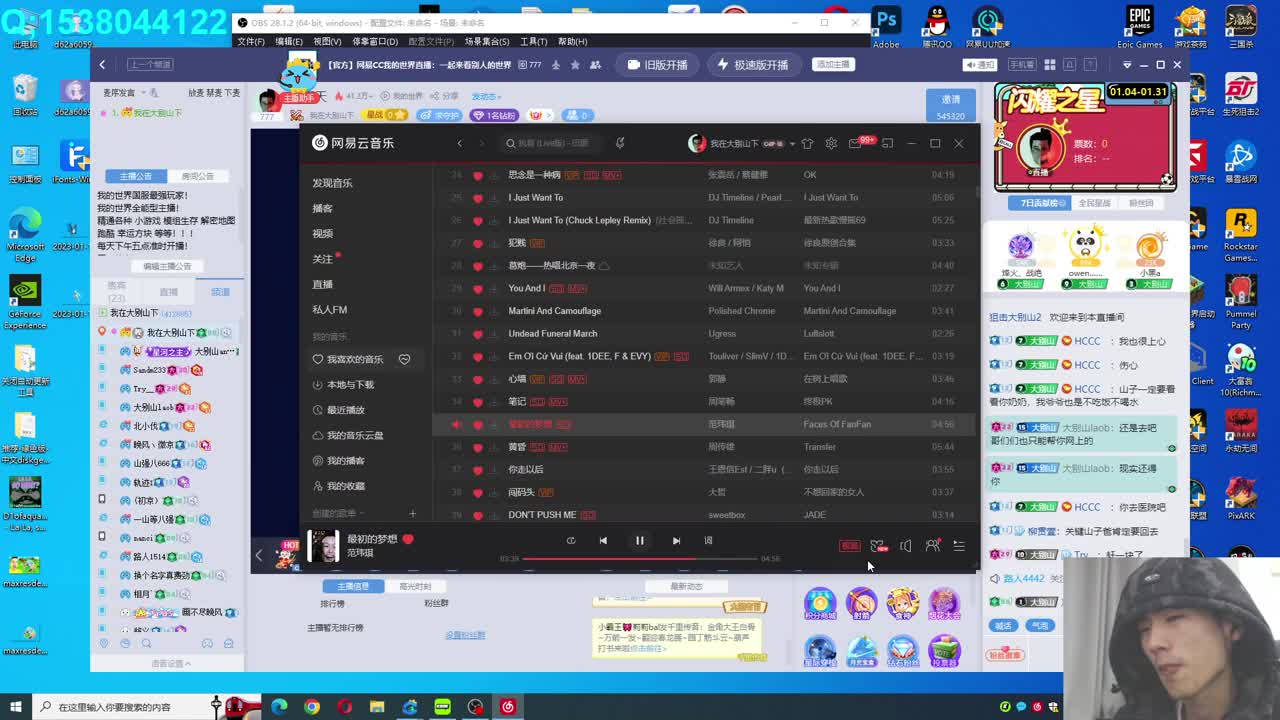This screenshot has height=720, width=1280.
Task: Click 编辑主播公告 button
Action: click(167, 266)
